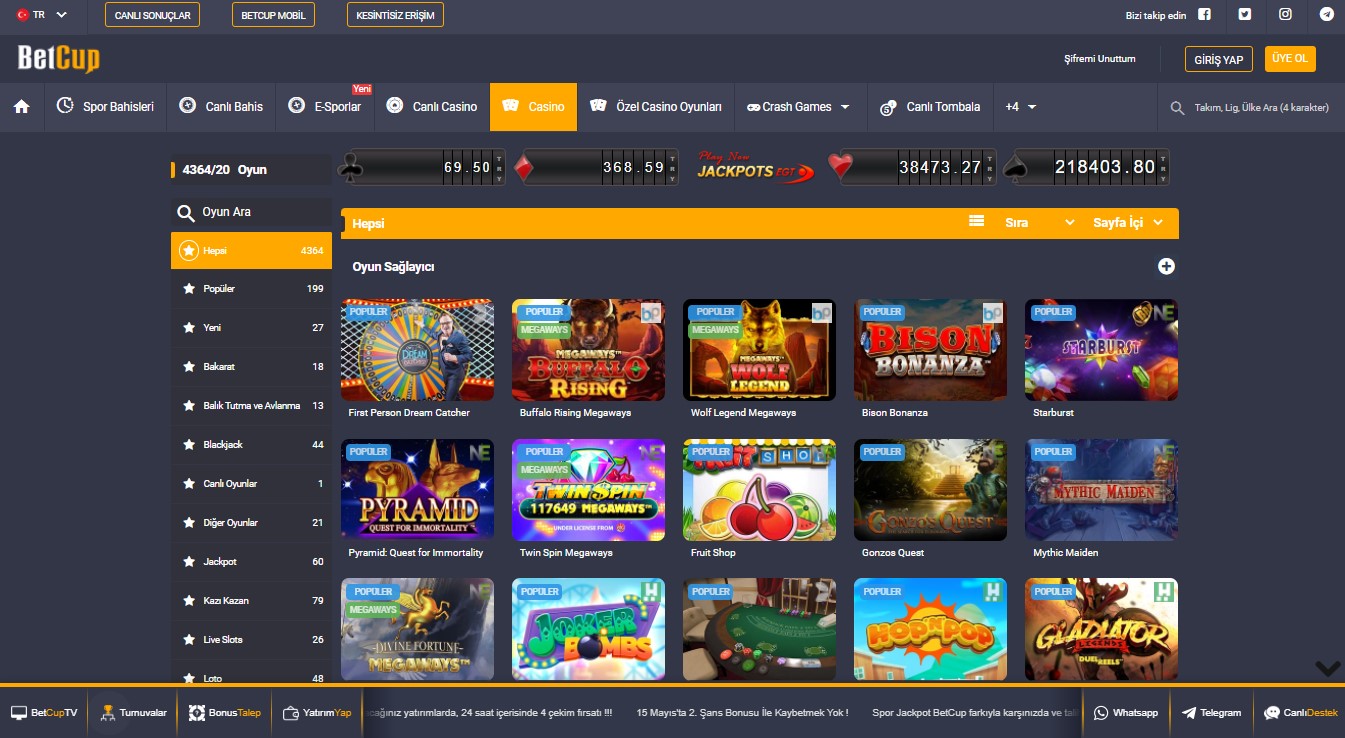Open BetCupTV from bottom bar
Screen dimensions: 1345x738
(x=44, y=713)
